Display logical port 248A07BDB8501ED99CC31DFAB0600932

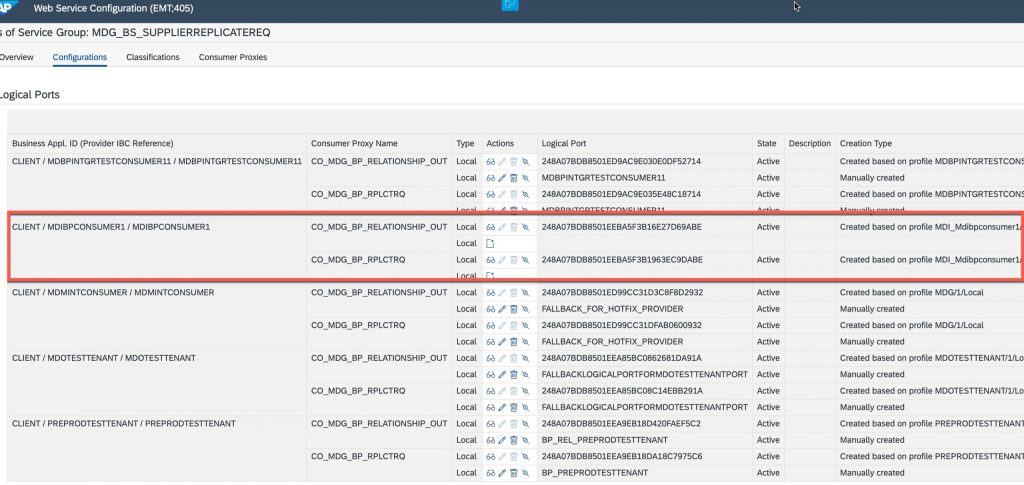(x=490, y=325)
